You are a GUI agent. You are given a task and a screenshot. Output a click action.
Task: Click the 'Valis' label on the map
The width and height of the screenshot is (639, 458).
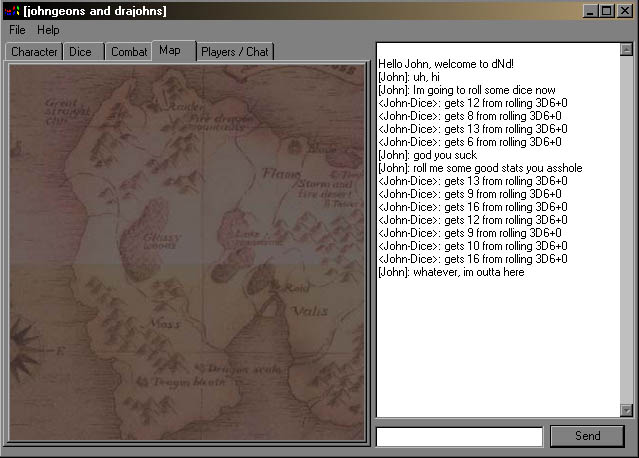310,312
